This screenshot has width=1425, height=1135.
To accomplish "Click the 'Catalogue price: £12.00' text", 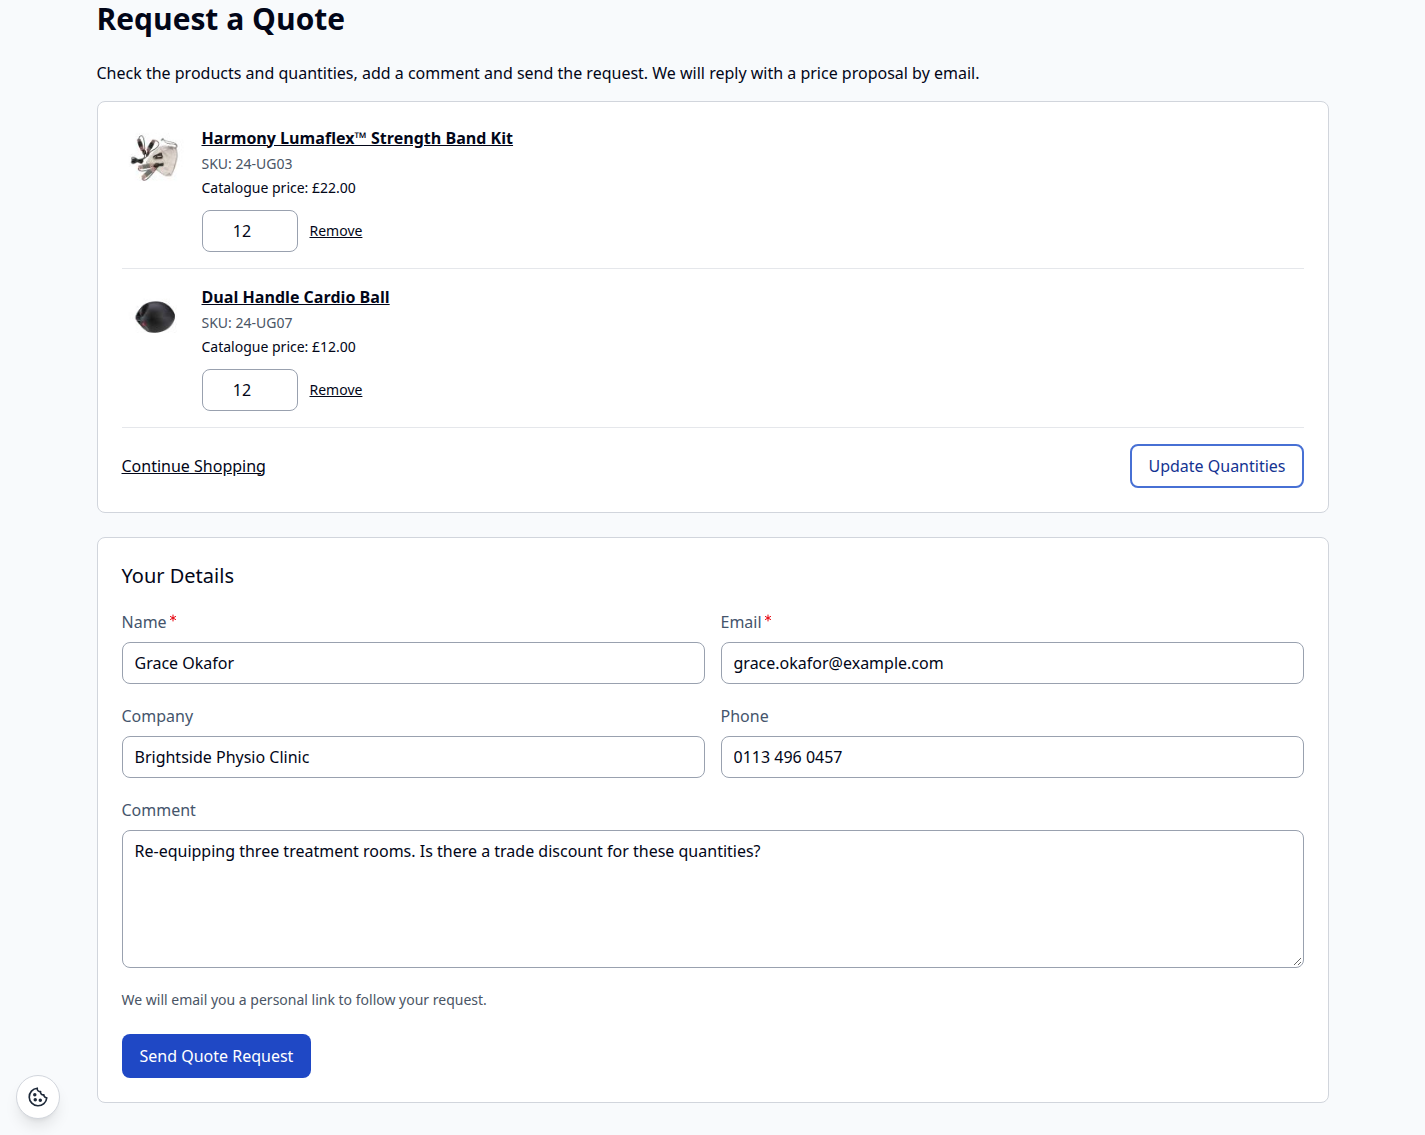I will 279,347.
